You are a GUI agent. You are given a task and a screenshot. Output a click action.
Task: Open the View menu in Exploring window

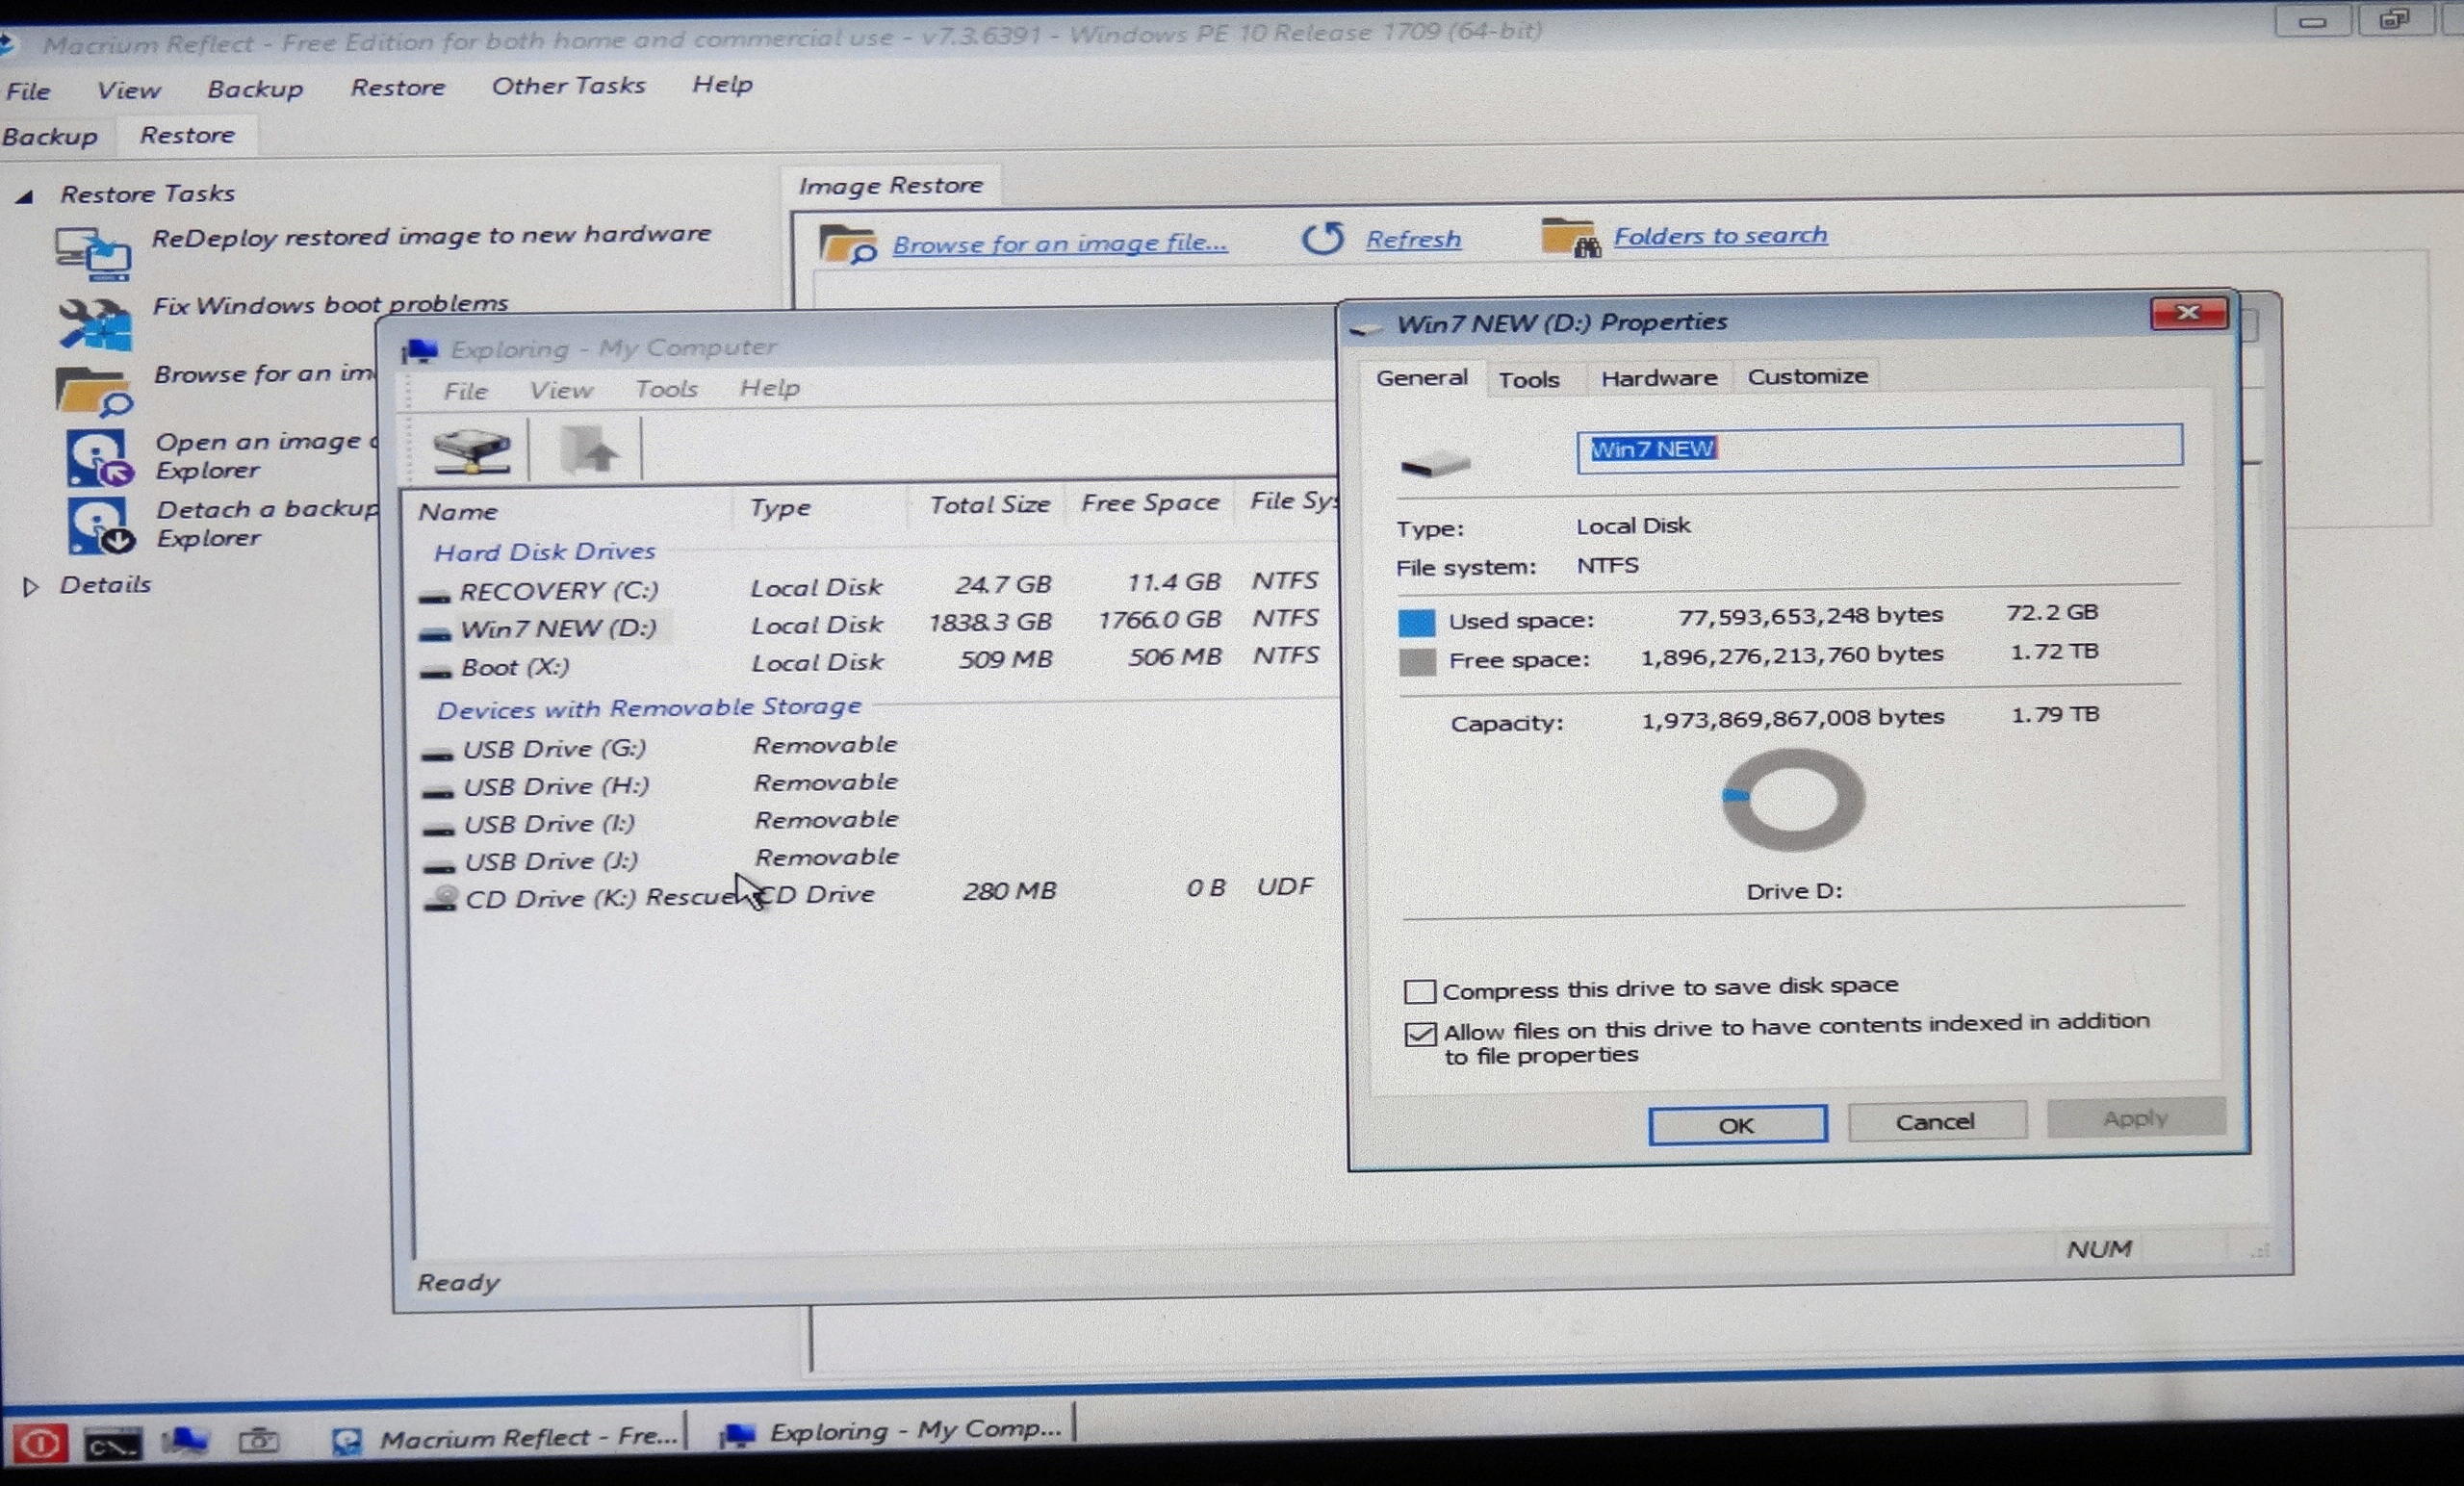(560, 390)
